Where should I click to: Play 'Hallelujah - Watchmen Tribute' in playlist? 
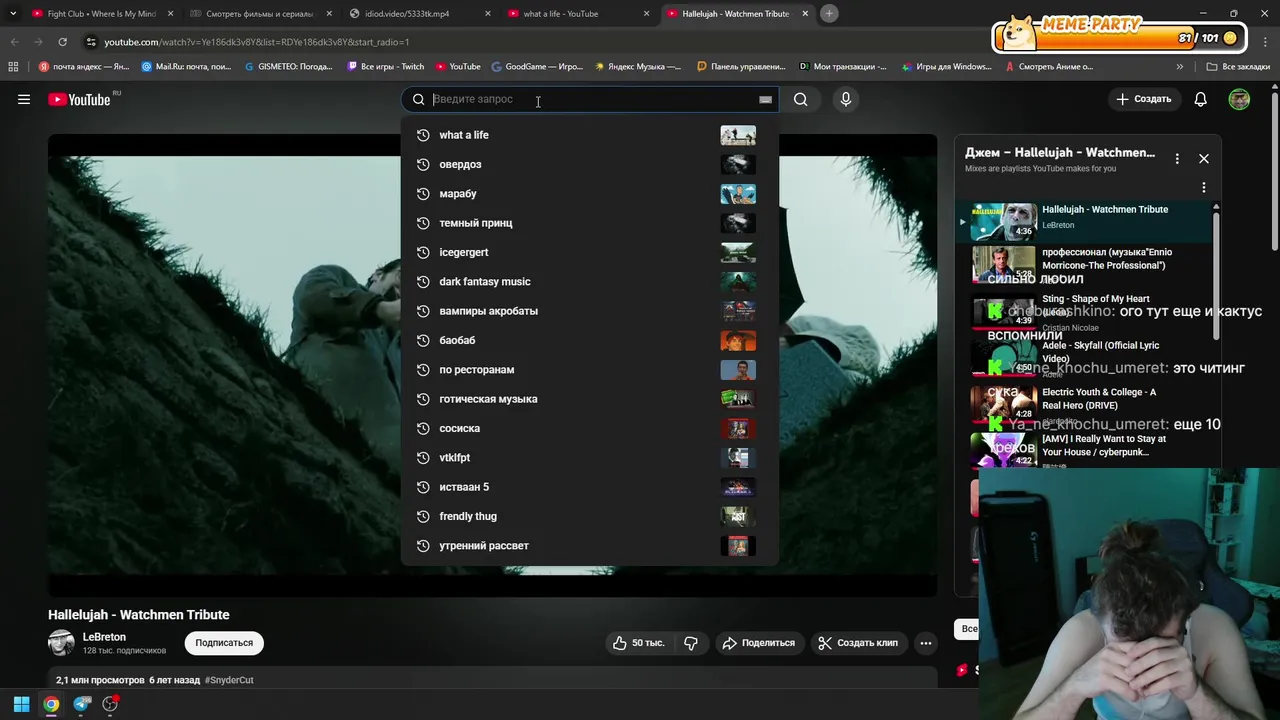[x=1084, y=220]
